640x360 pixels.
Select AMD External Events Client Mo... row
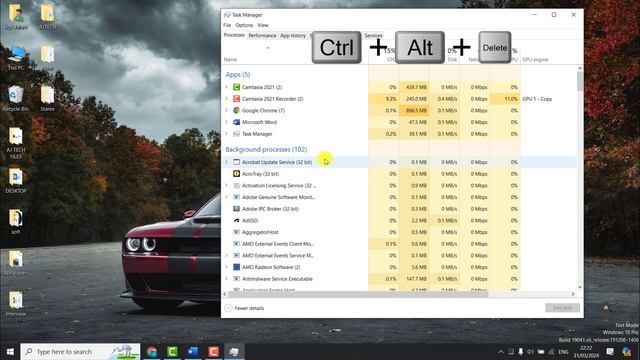[x=399, y=244]
